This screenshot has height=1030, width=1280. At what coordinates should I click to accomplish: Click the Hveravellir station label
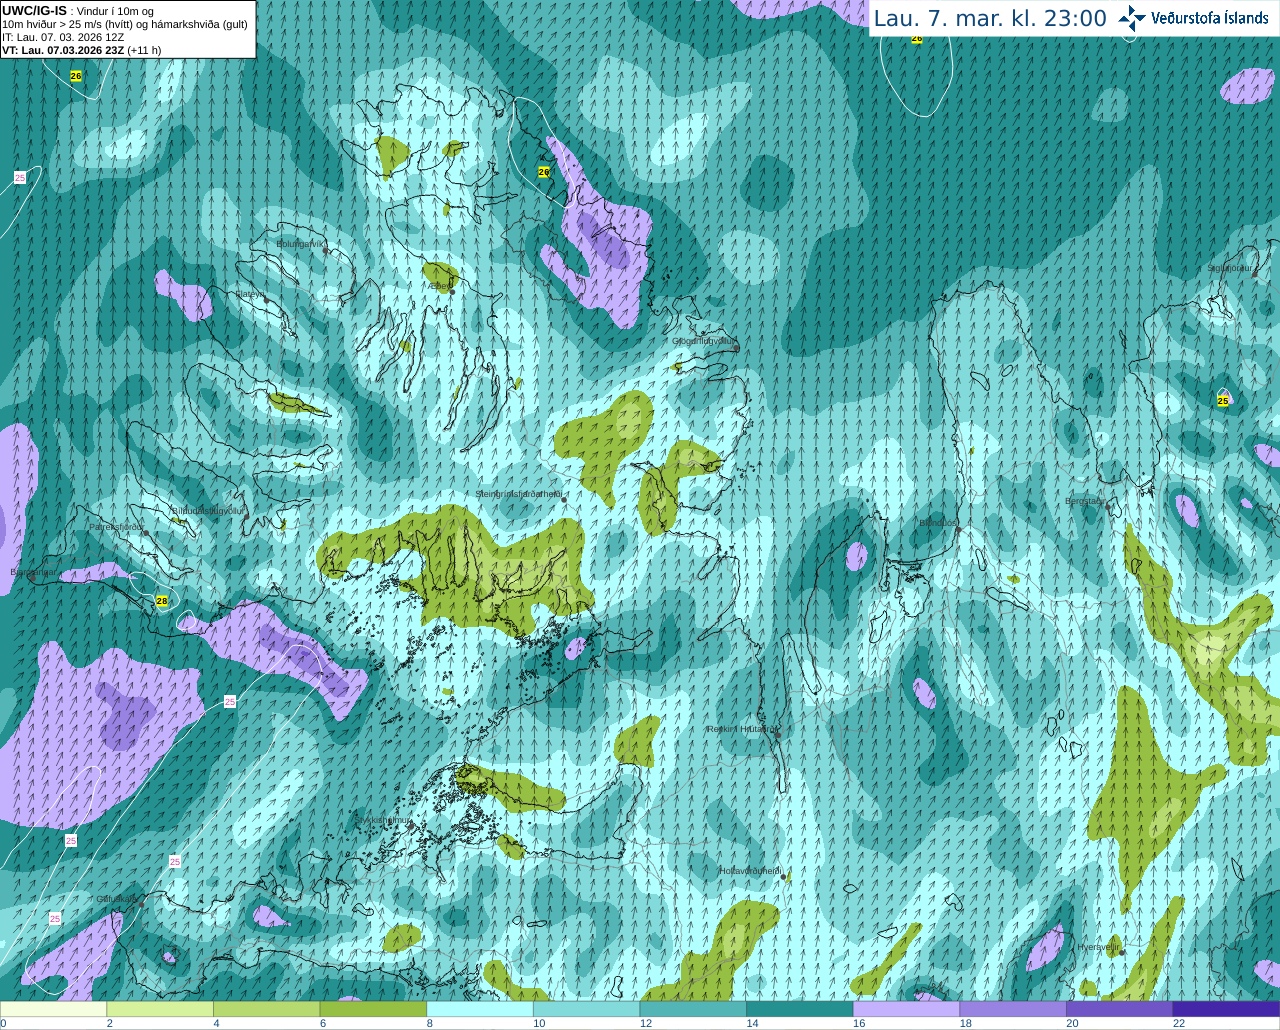pyautogui.click(x=1098, y=947)
